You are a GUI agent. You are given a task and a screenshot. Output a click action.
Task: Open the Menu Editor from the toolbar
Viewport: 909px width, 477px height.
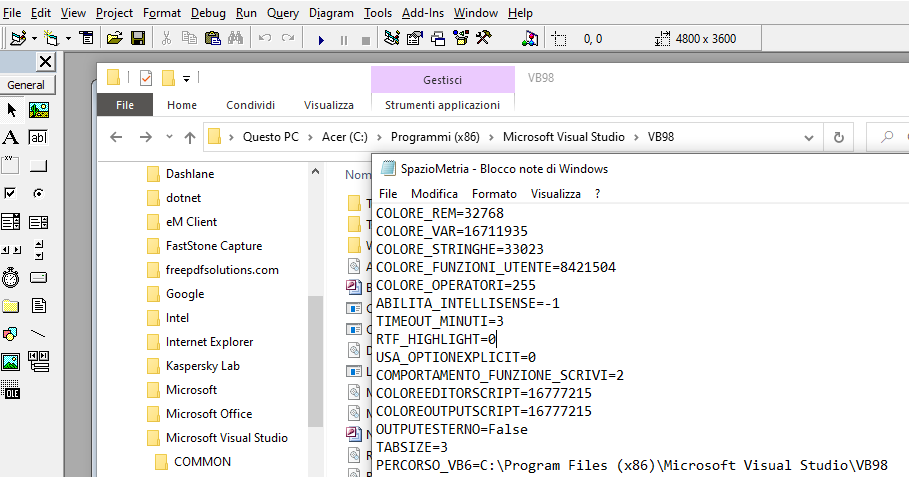87,38
